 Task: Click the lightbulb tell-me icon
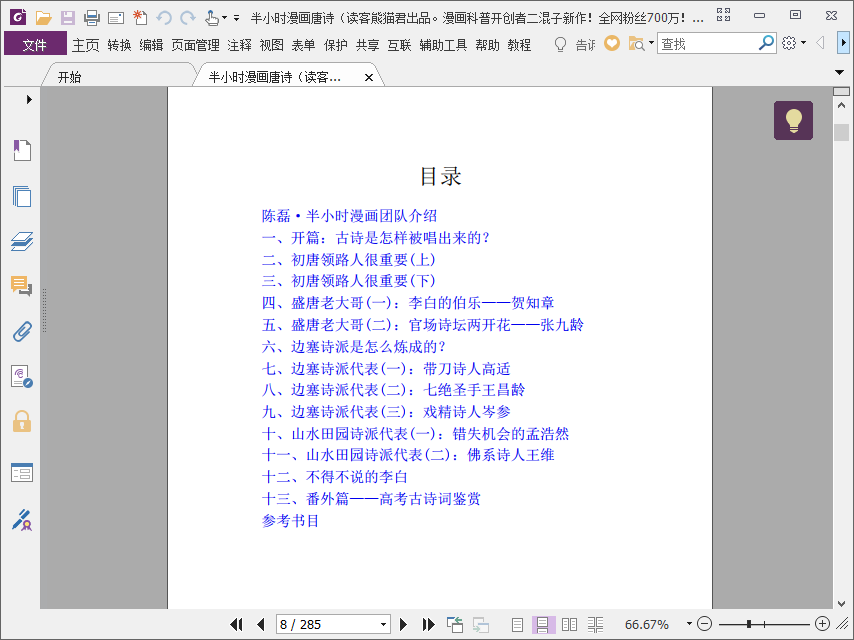560,44
